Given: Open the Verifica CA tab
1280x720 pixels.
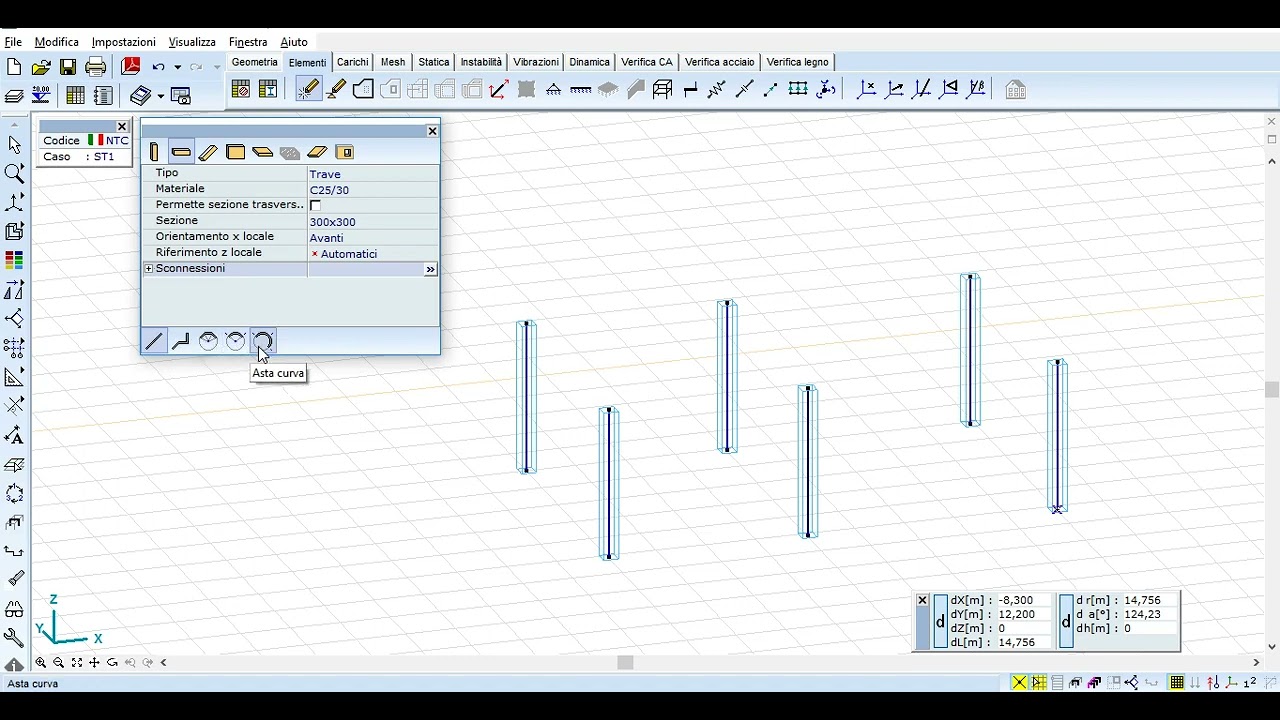Looking at the screenshot, I should point(647,62).
